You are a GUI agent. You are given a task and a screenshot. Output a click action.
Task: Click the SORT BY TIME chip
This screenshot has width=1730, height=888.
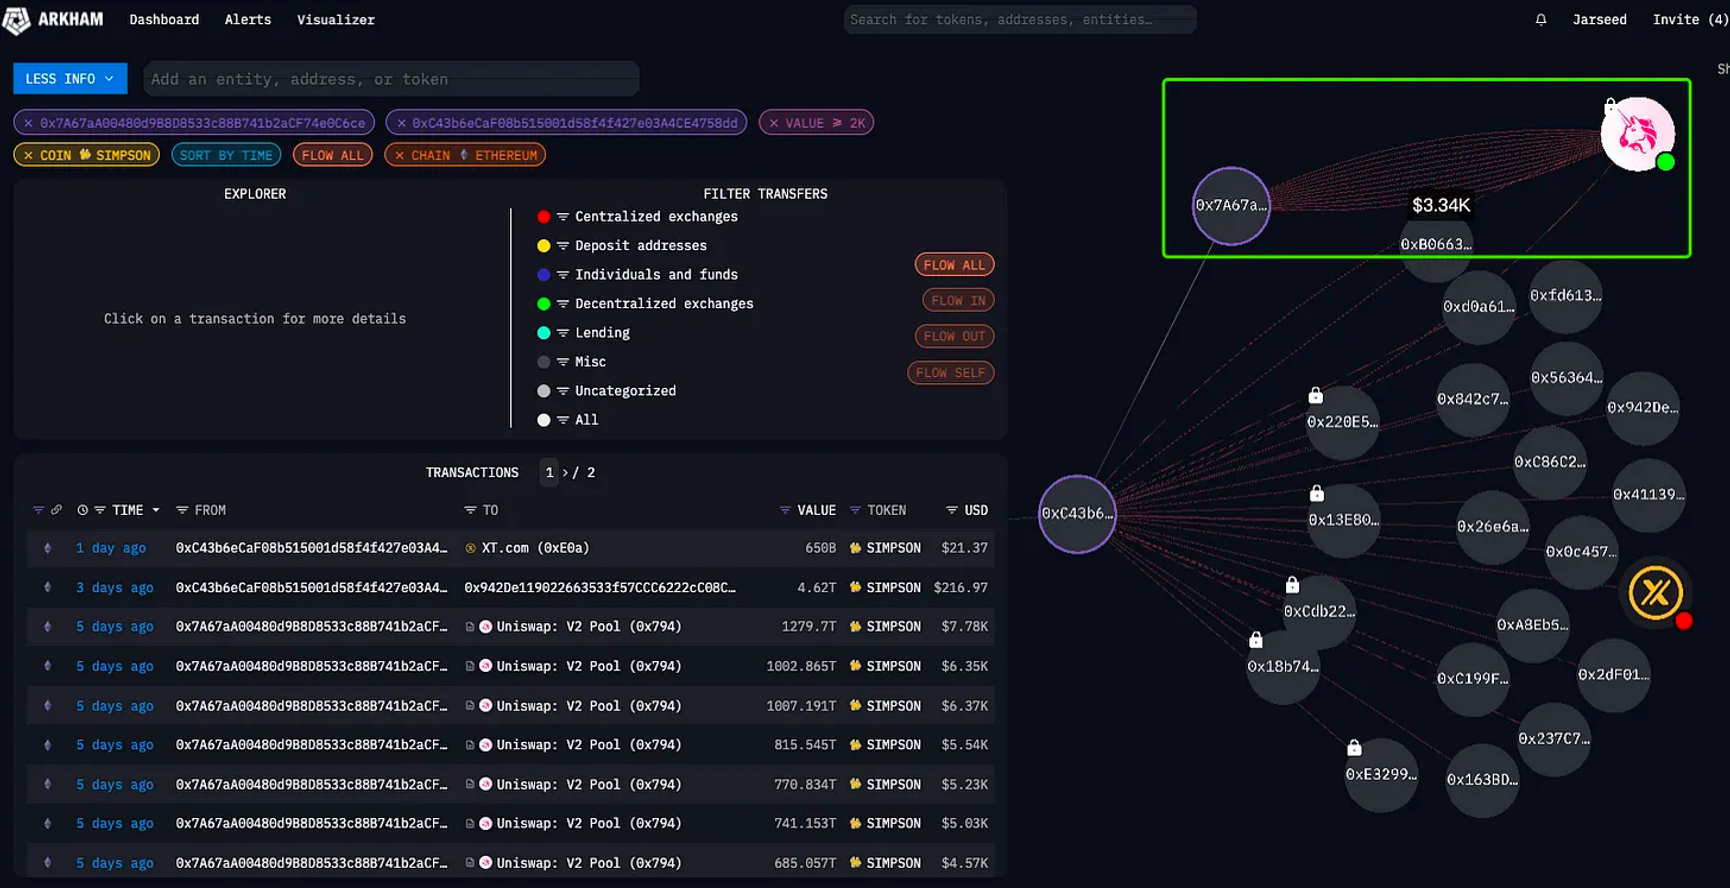pos(226,155)
